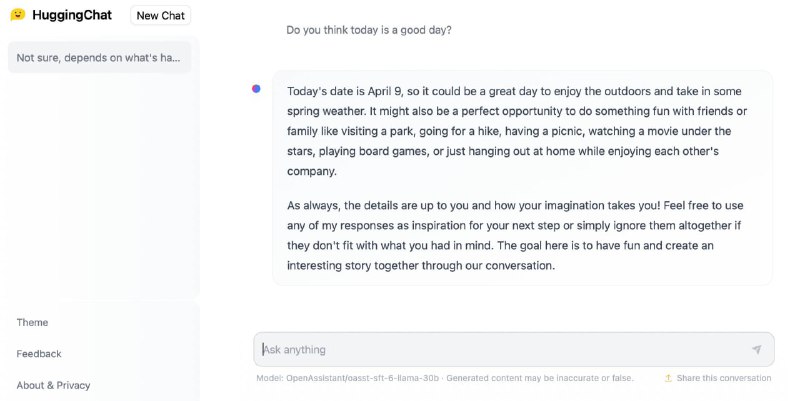Click the response paragraph starting "As always, the details"
This screenshot has width=800, height=401.
tap(515, 235)
